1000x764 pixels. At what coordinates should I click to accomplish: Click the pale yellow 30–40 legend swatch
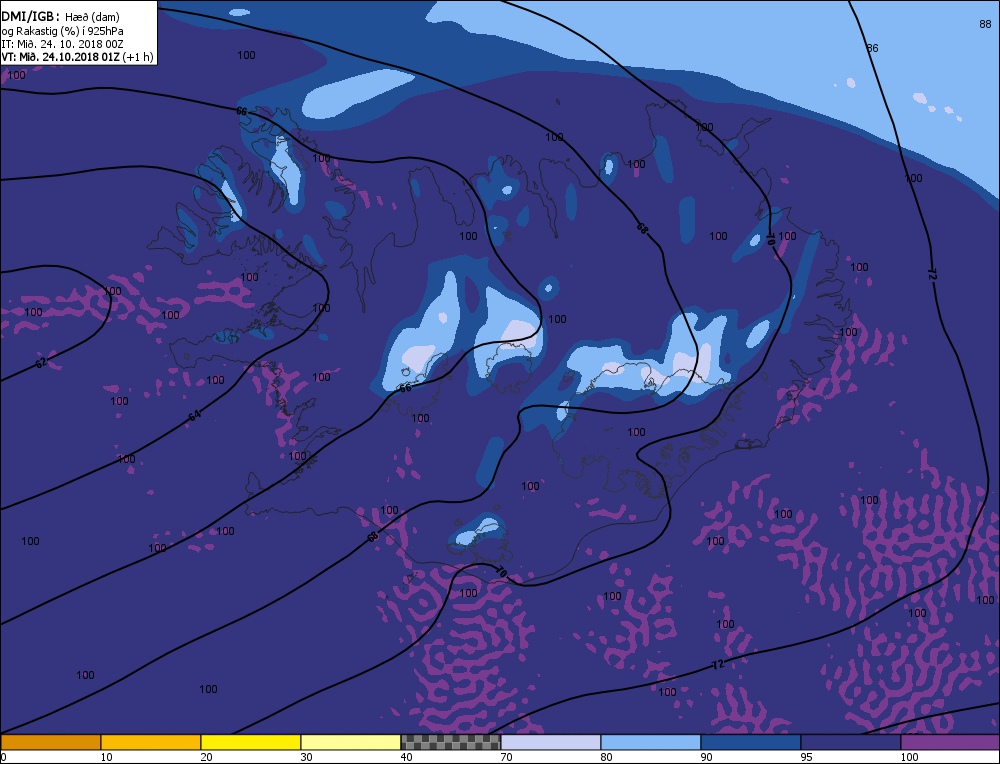[x=351, y=742]
